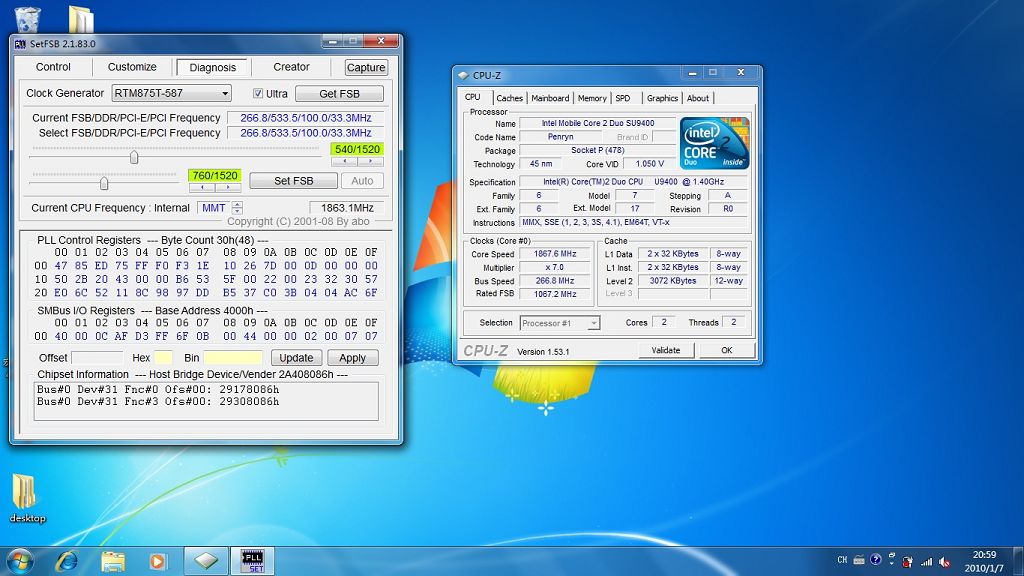Viewport: 1024px width, 576px height.
Task: Click the CH language indicator in tray
Action: [842, 560]
